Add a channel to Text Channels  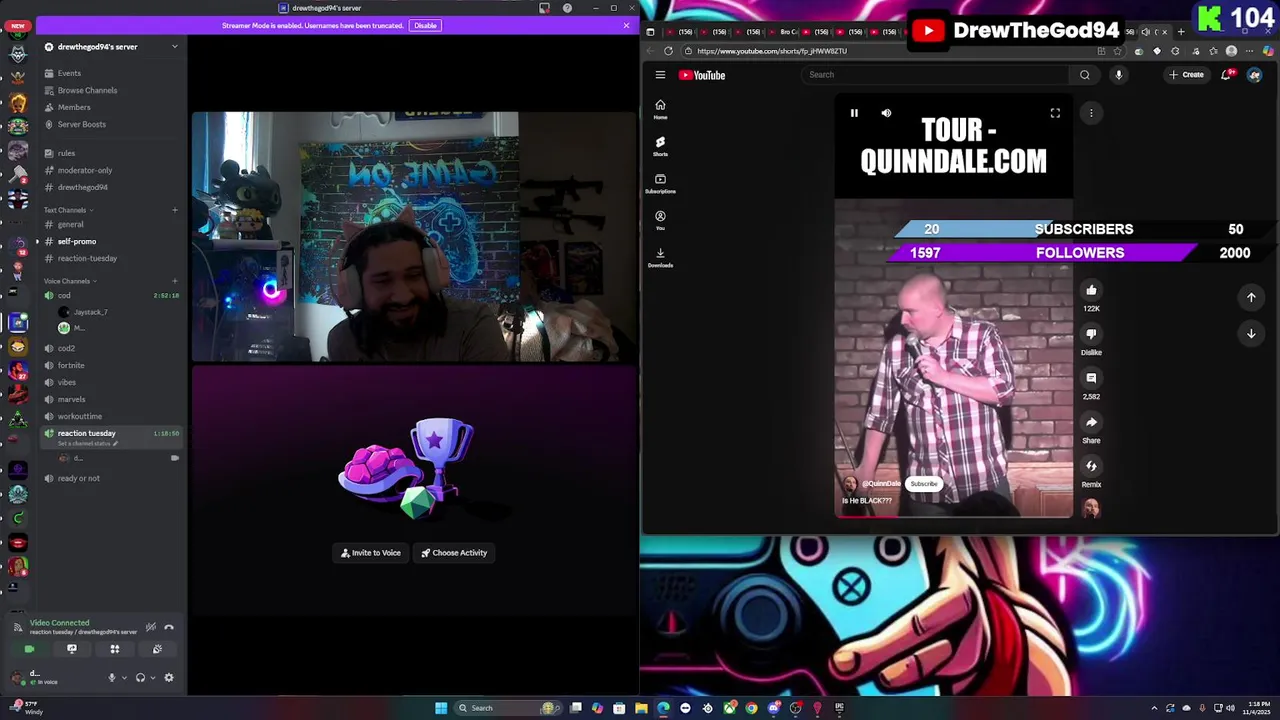pyautogui.click(x=175, y=210)
